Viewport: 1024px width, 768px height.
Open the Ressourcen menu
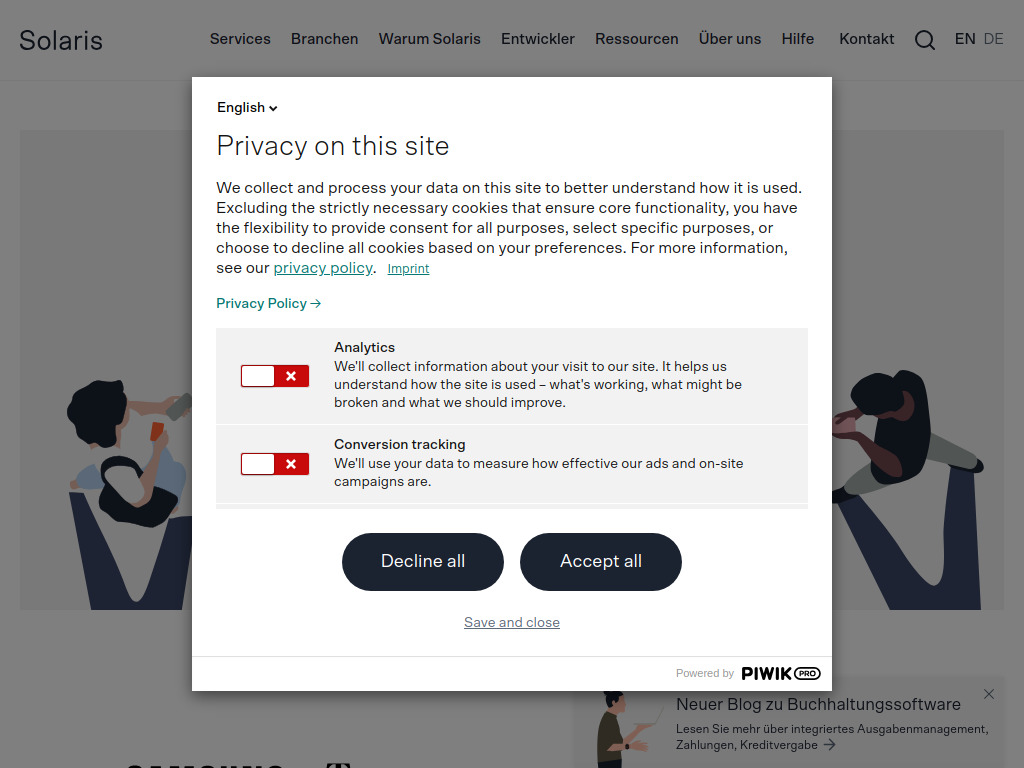(637, 39)
